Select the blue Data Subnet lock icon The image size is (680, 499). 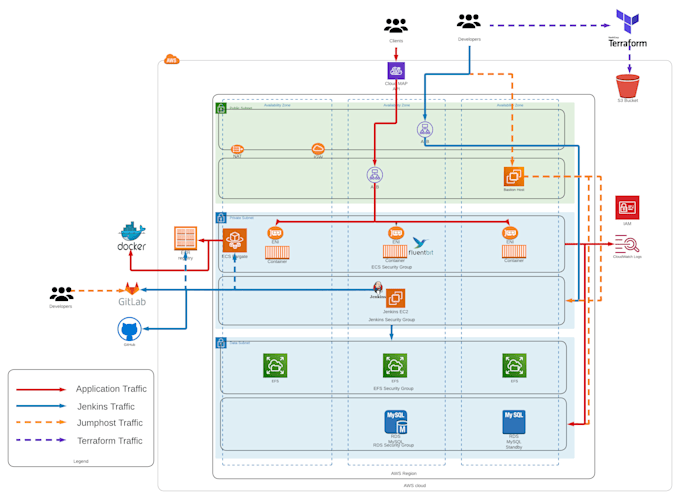(221, 343)
